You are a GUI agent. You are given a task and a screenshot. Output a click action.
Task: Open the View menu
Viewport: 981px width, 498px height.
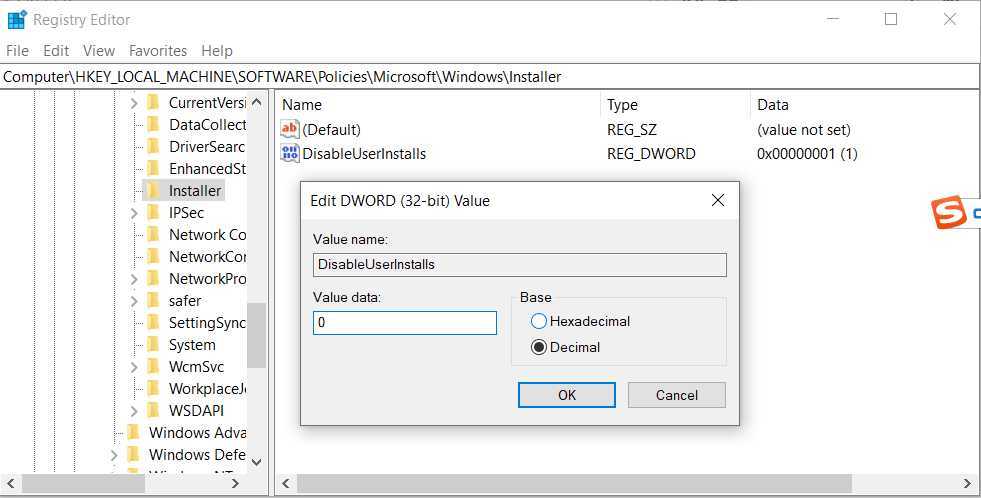click(99, 51)
